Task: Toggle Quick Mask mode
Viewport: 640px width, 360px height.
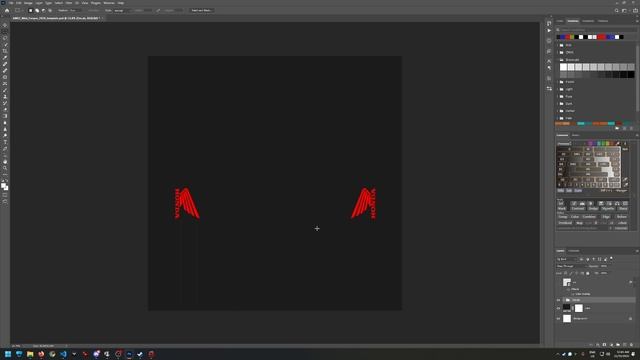Action: coord(5,195)
